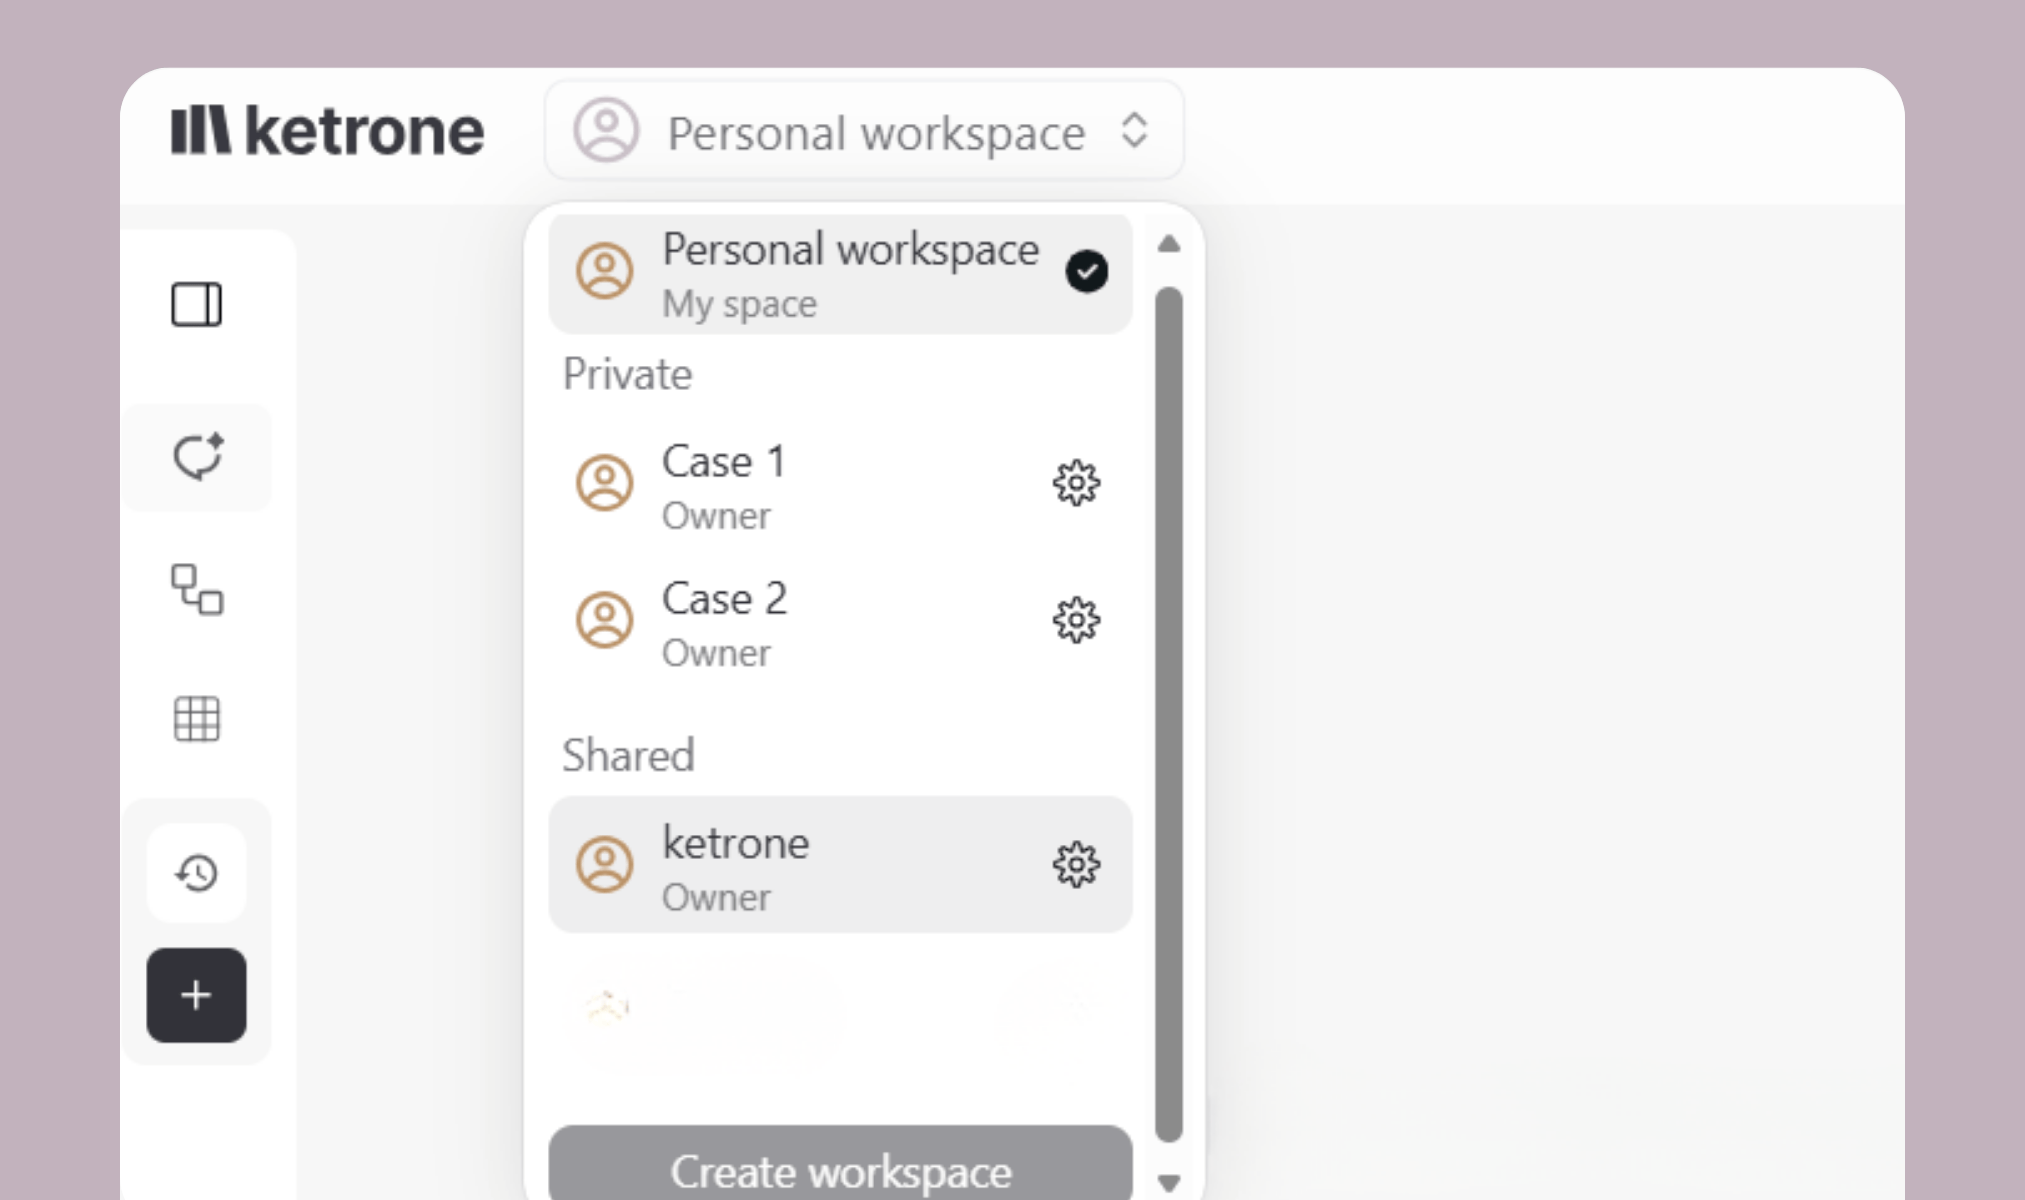Image resolution: width=2025 pixels, height=1200 pixels.
Task: Open the table grid icon
Action: [197, 718]
